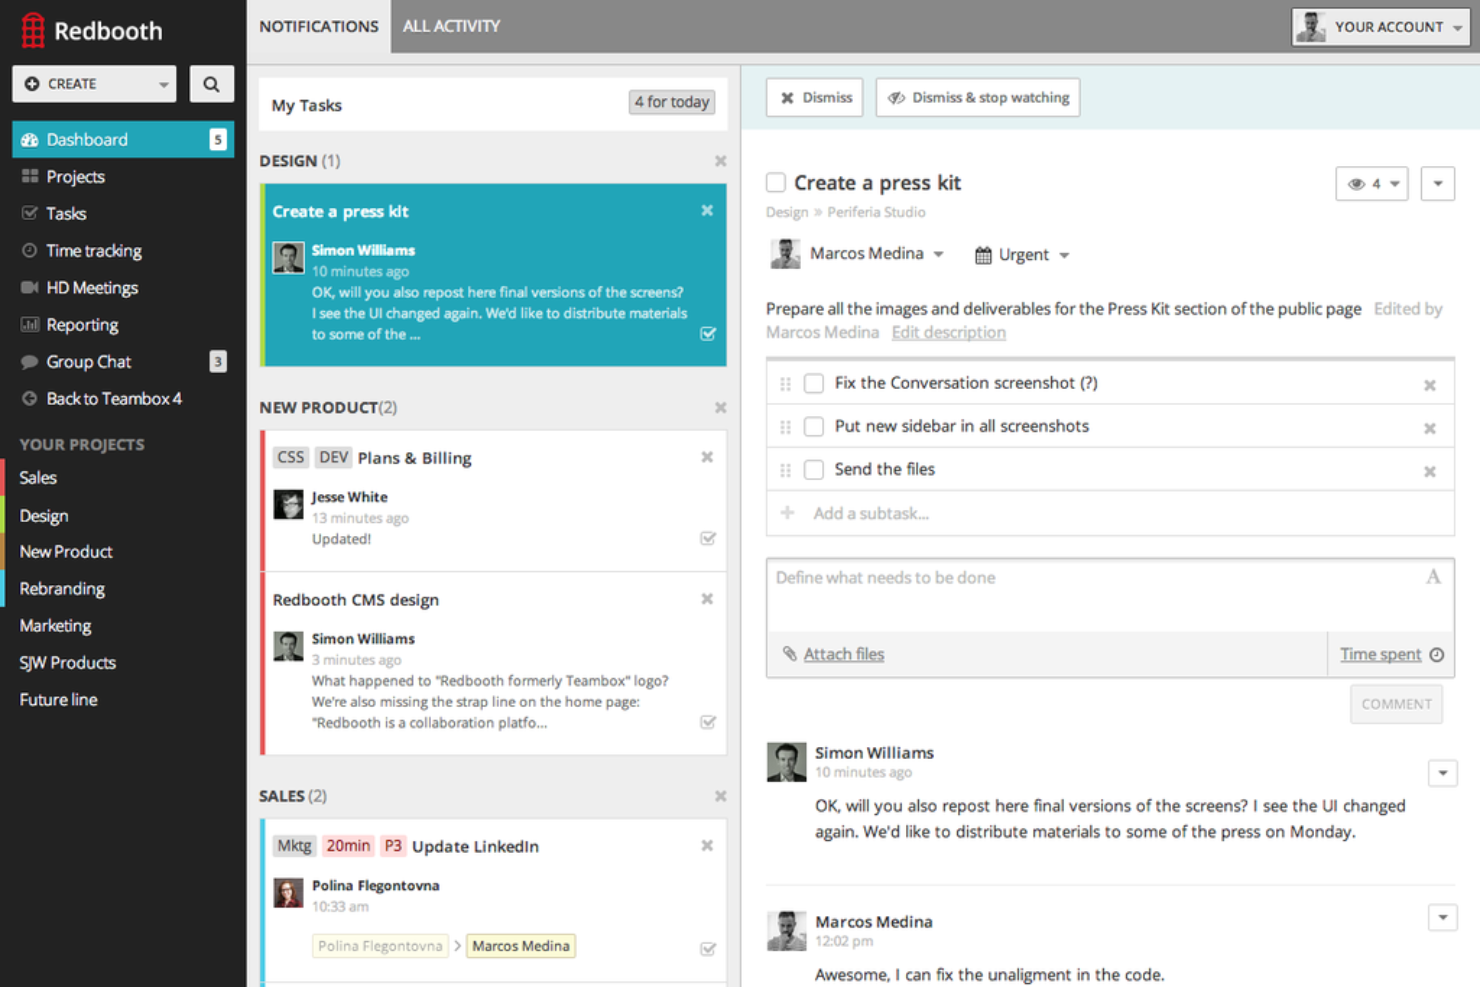Click the Redbooth logo icon
The image size is (1480, 987).
point(33,30)
